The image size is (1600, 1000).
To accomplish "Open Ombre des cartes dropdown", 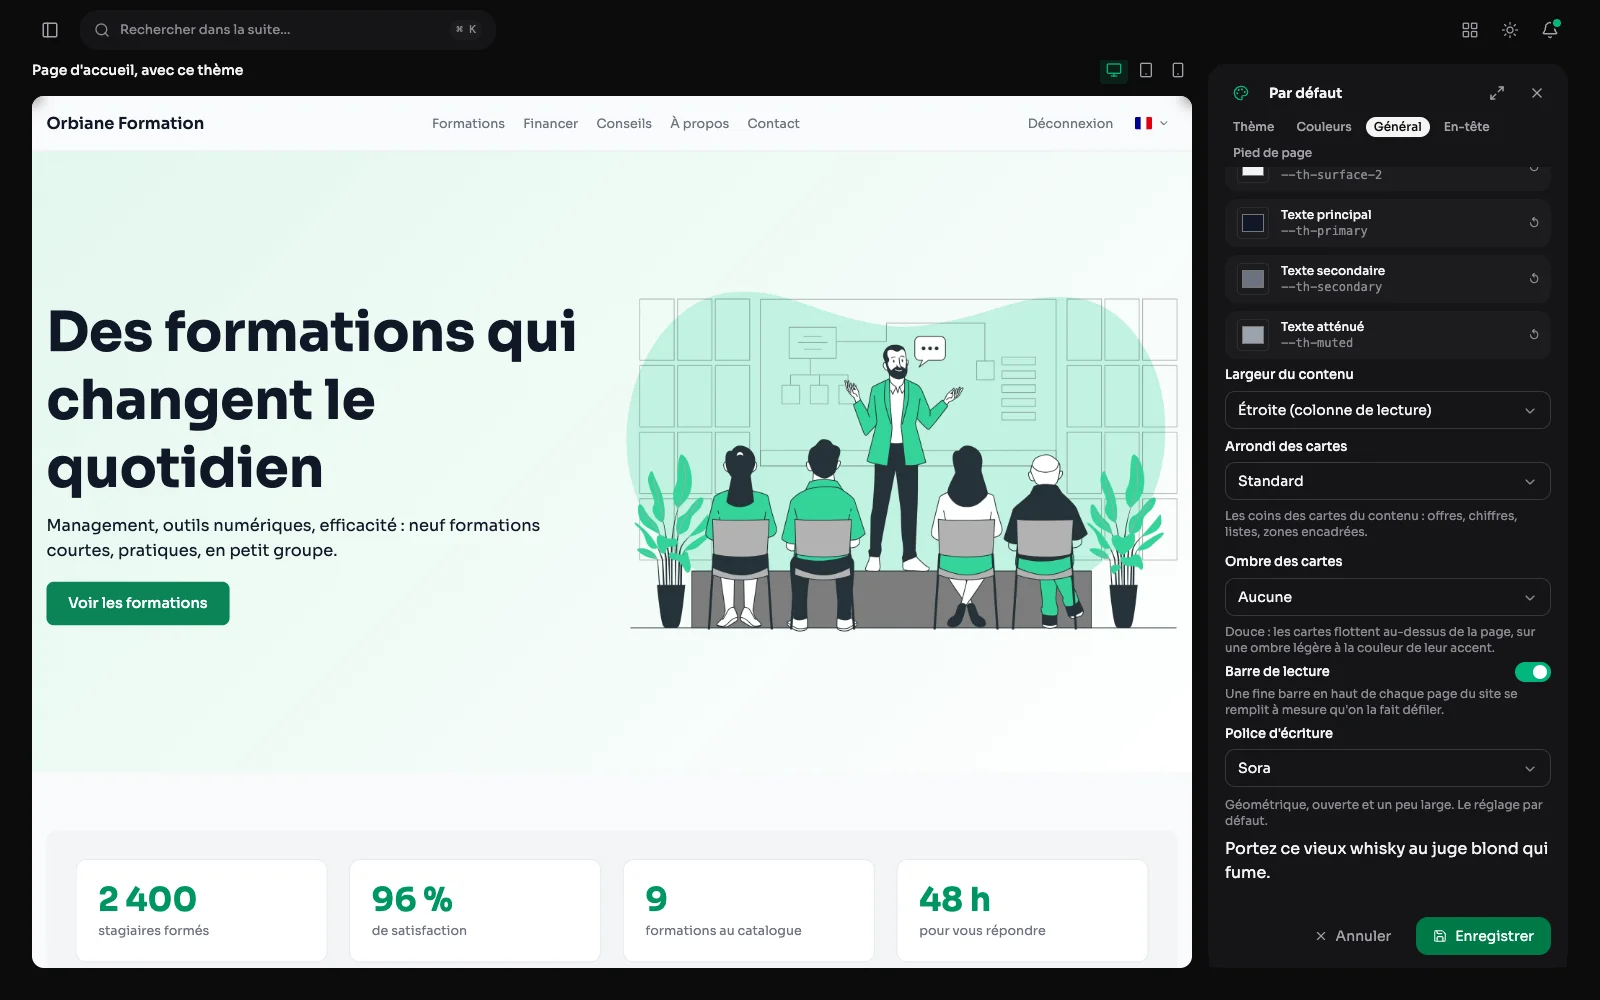I will click(1387, 597).
